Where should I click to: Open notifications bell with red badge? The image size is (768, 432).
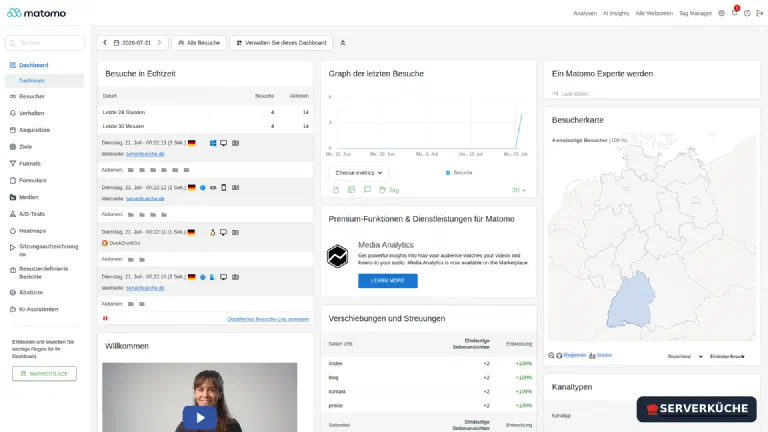[x=735, y=12]
